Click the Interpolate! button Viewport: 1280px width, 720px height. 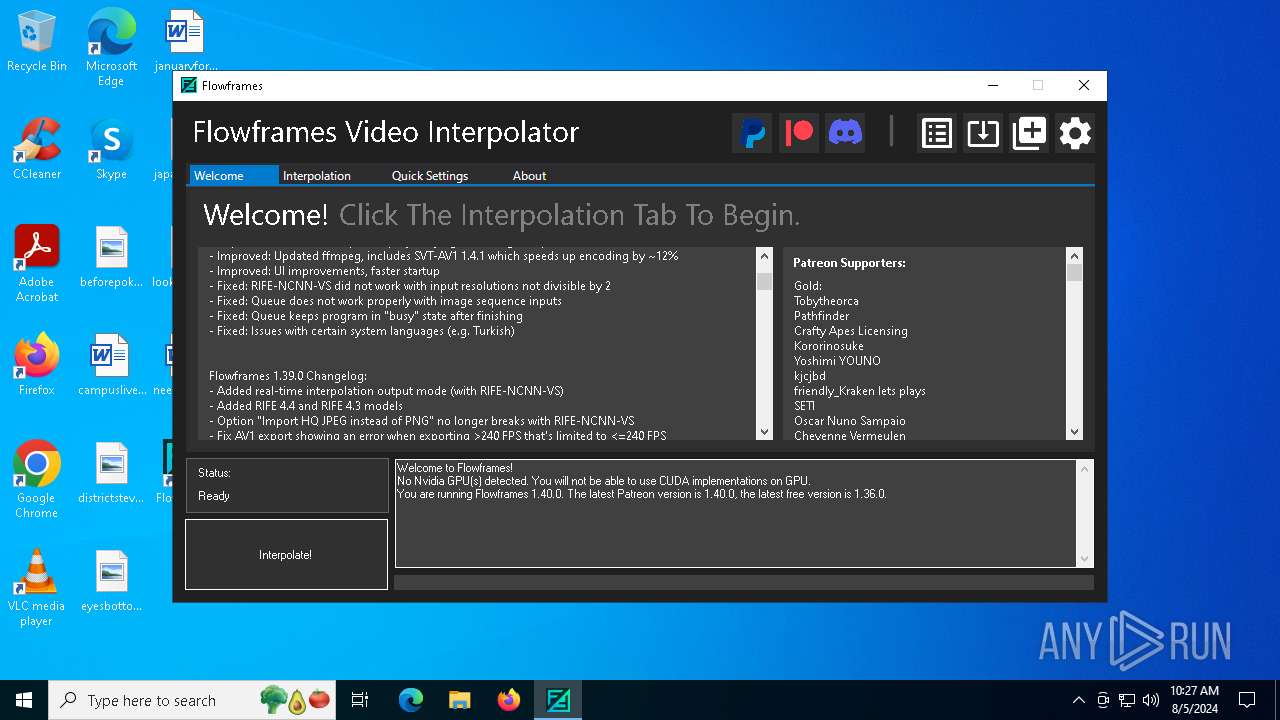(286, 554)
